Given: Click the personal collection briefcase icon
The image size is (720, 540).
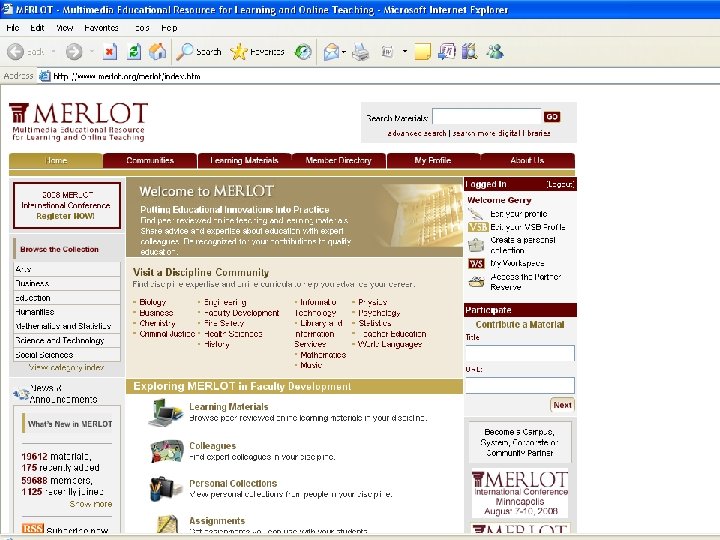Looking at the screenshot, I should pos(476,245).
